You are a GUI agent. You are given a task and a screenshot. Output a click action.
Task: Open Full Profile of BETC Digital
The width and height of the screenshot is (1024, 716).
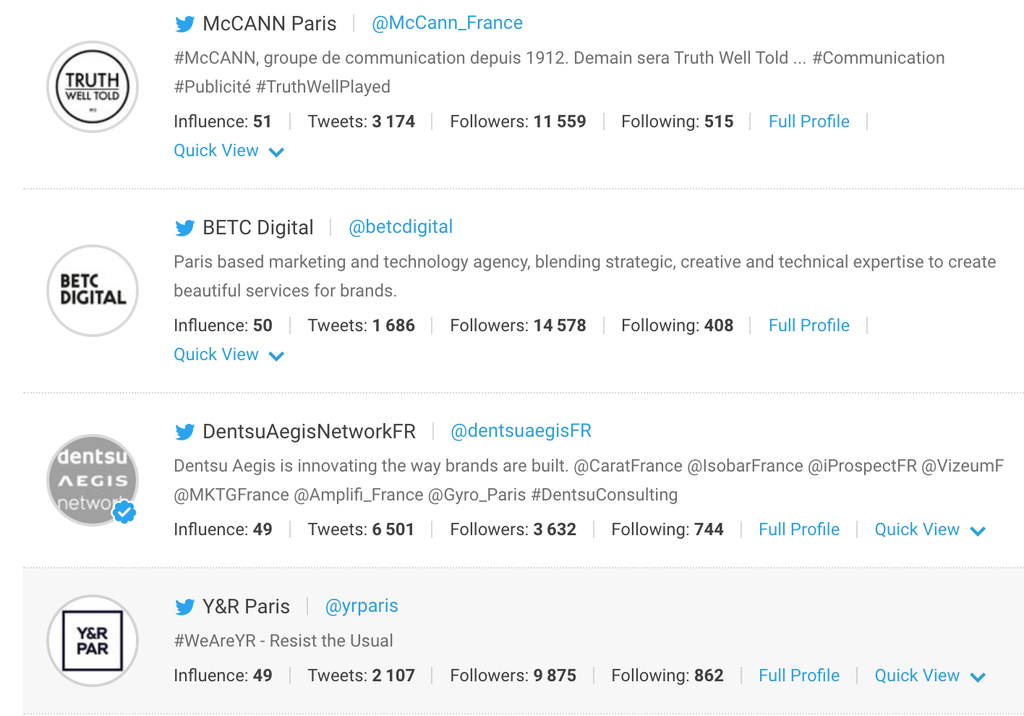809,326
